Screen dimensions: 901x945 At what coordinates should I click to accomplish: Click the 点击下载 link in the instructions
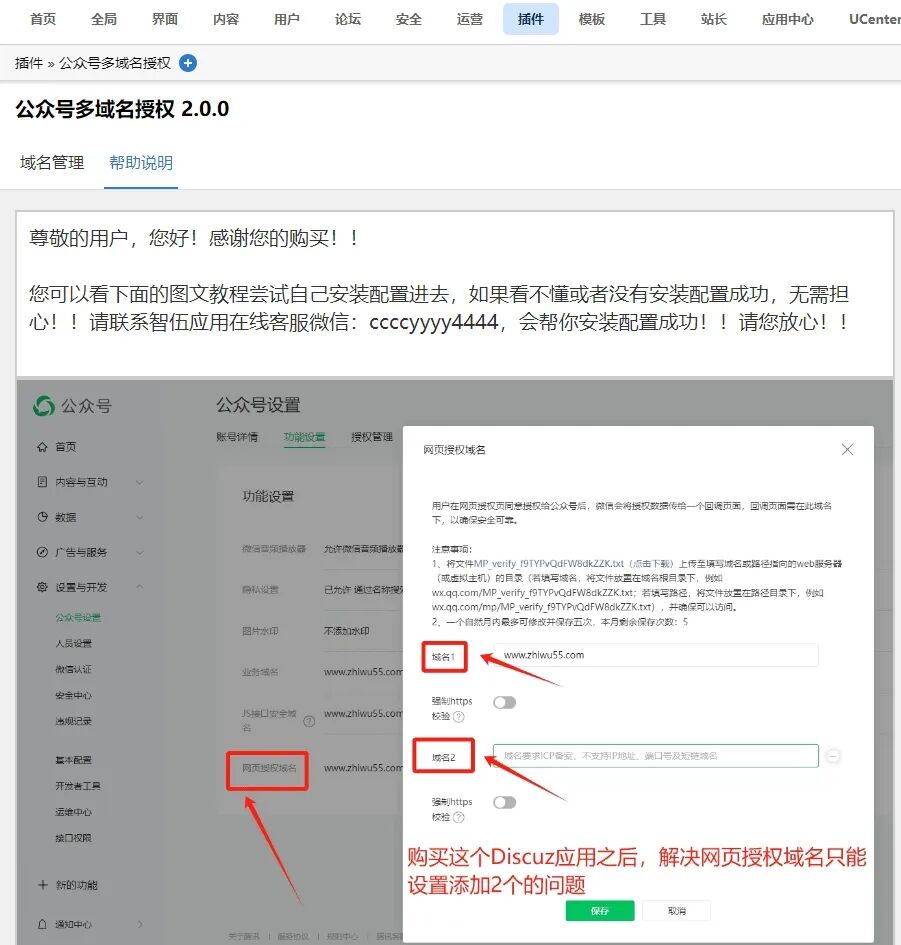[x=649, y=561]
